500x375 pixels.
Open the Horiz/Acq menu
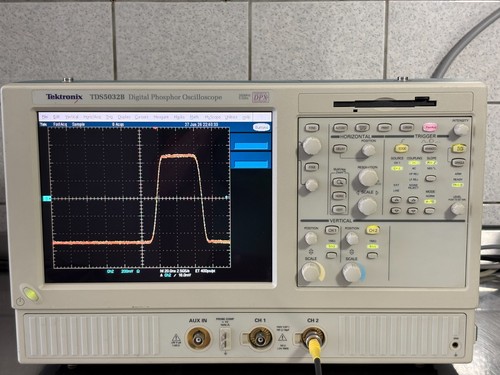pyautogui.click(x=92, y=117)
